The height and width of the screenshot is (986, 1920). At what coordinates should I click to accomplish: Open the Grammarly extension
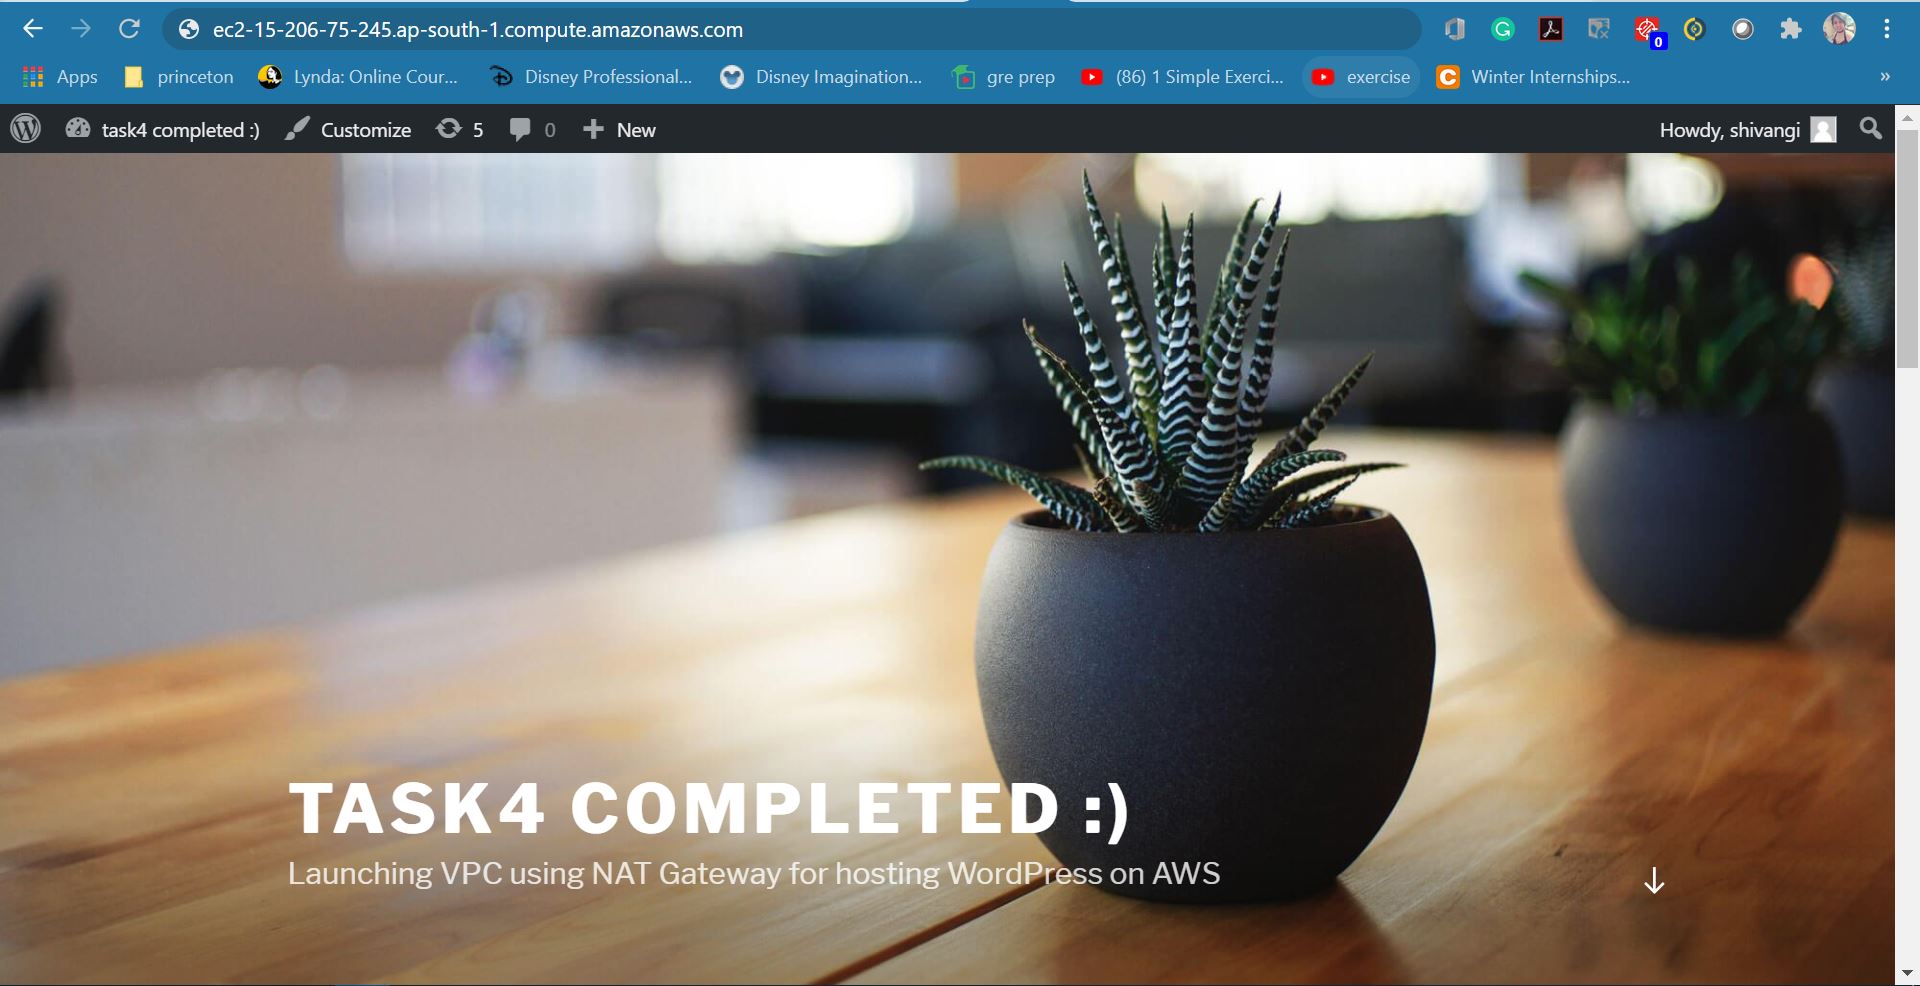tap(1503, 30)
